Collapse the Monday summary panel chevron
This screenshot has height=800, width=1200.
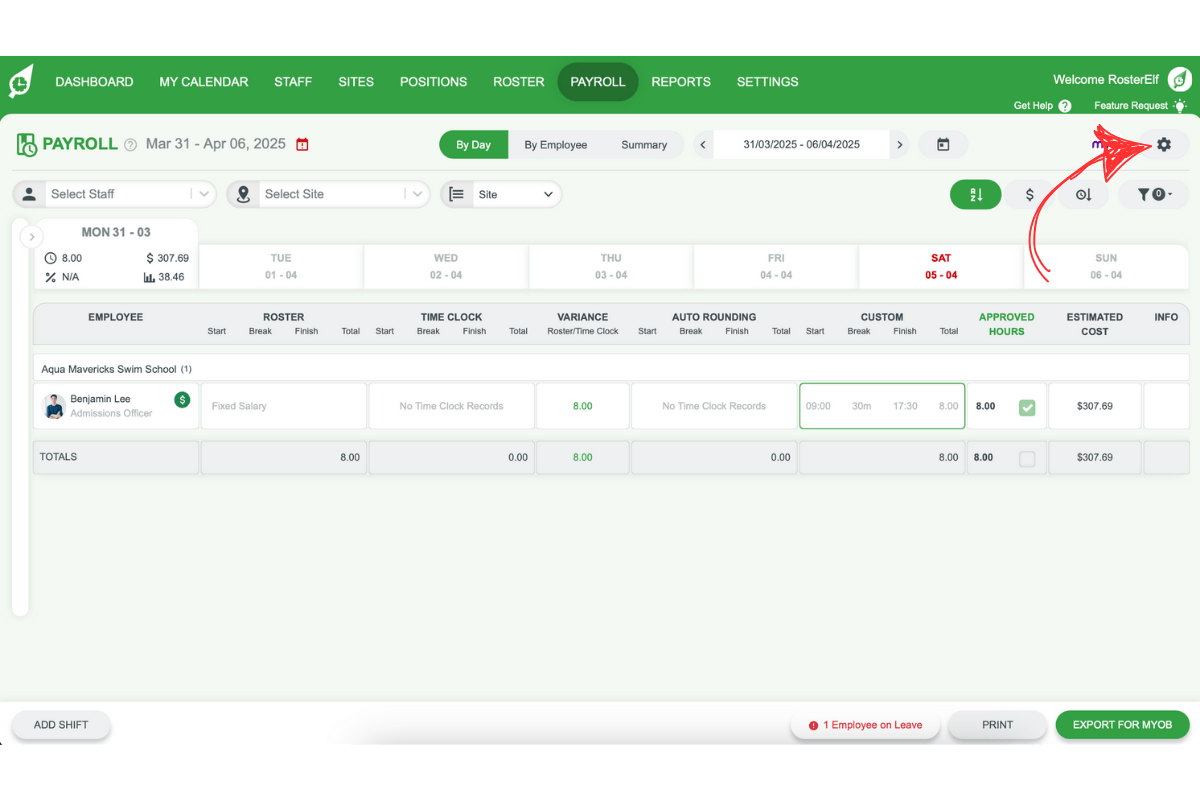coord(31,236)
